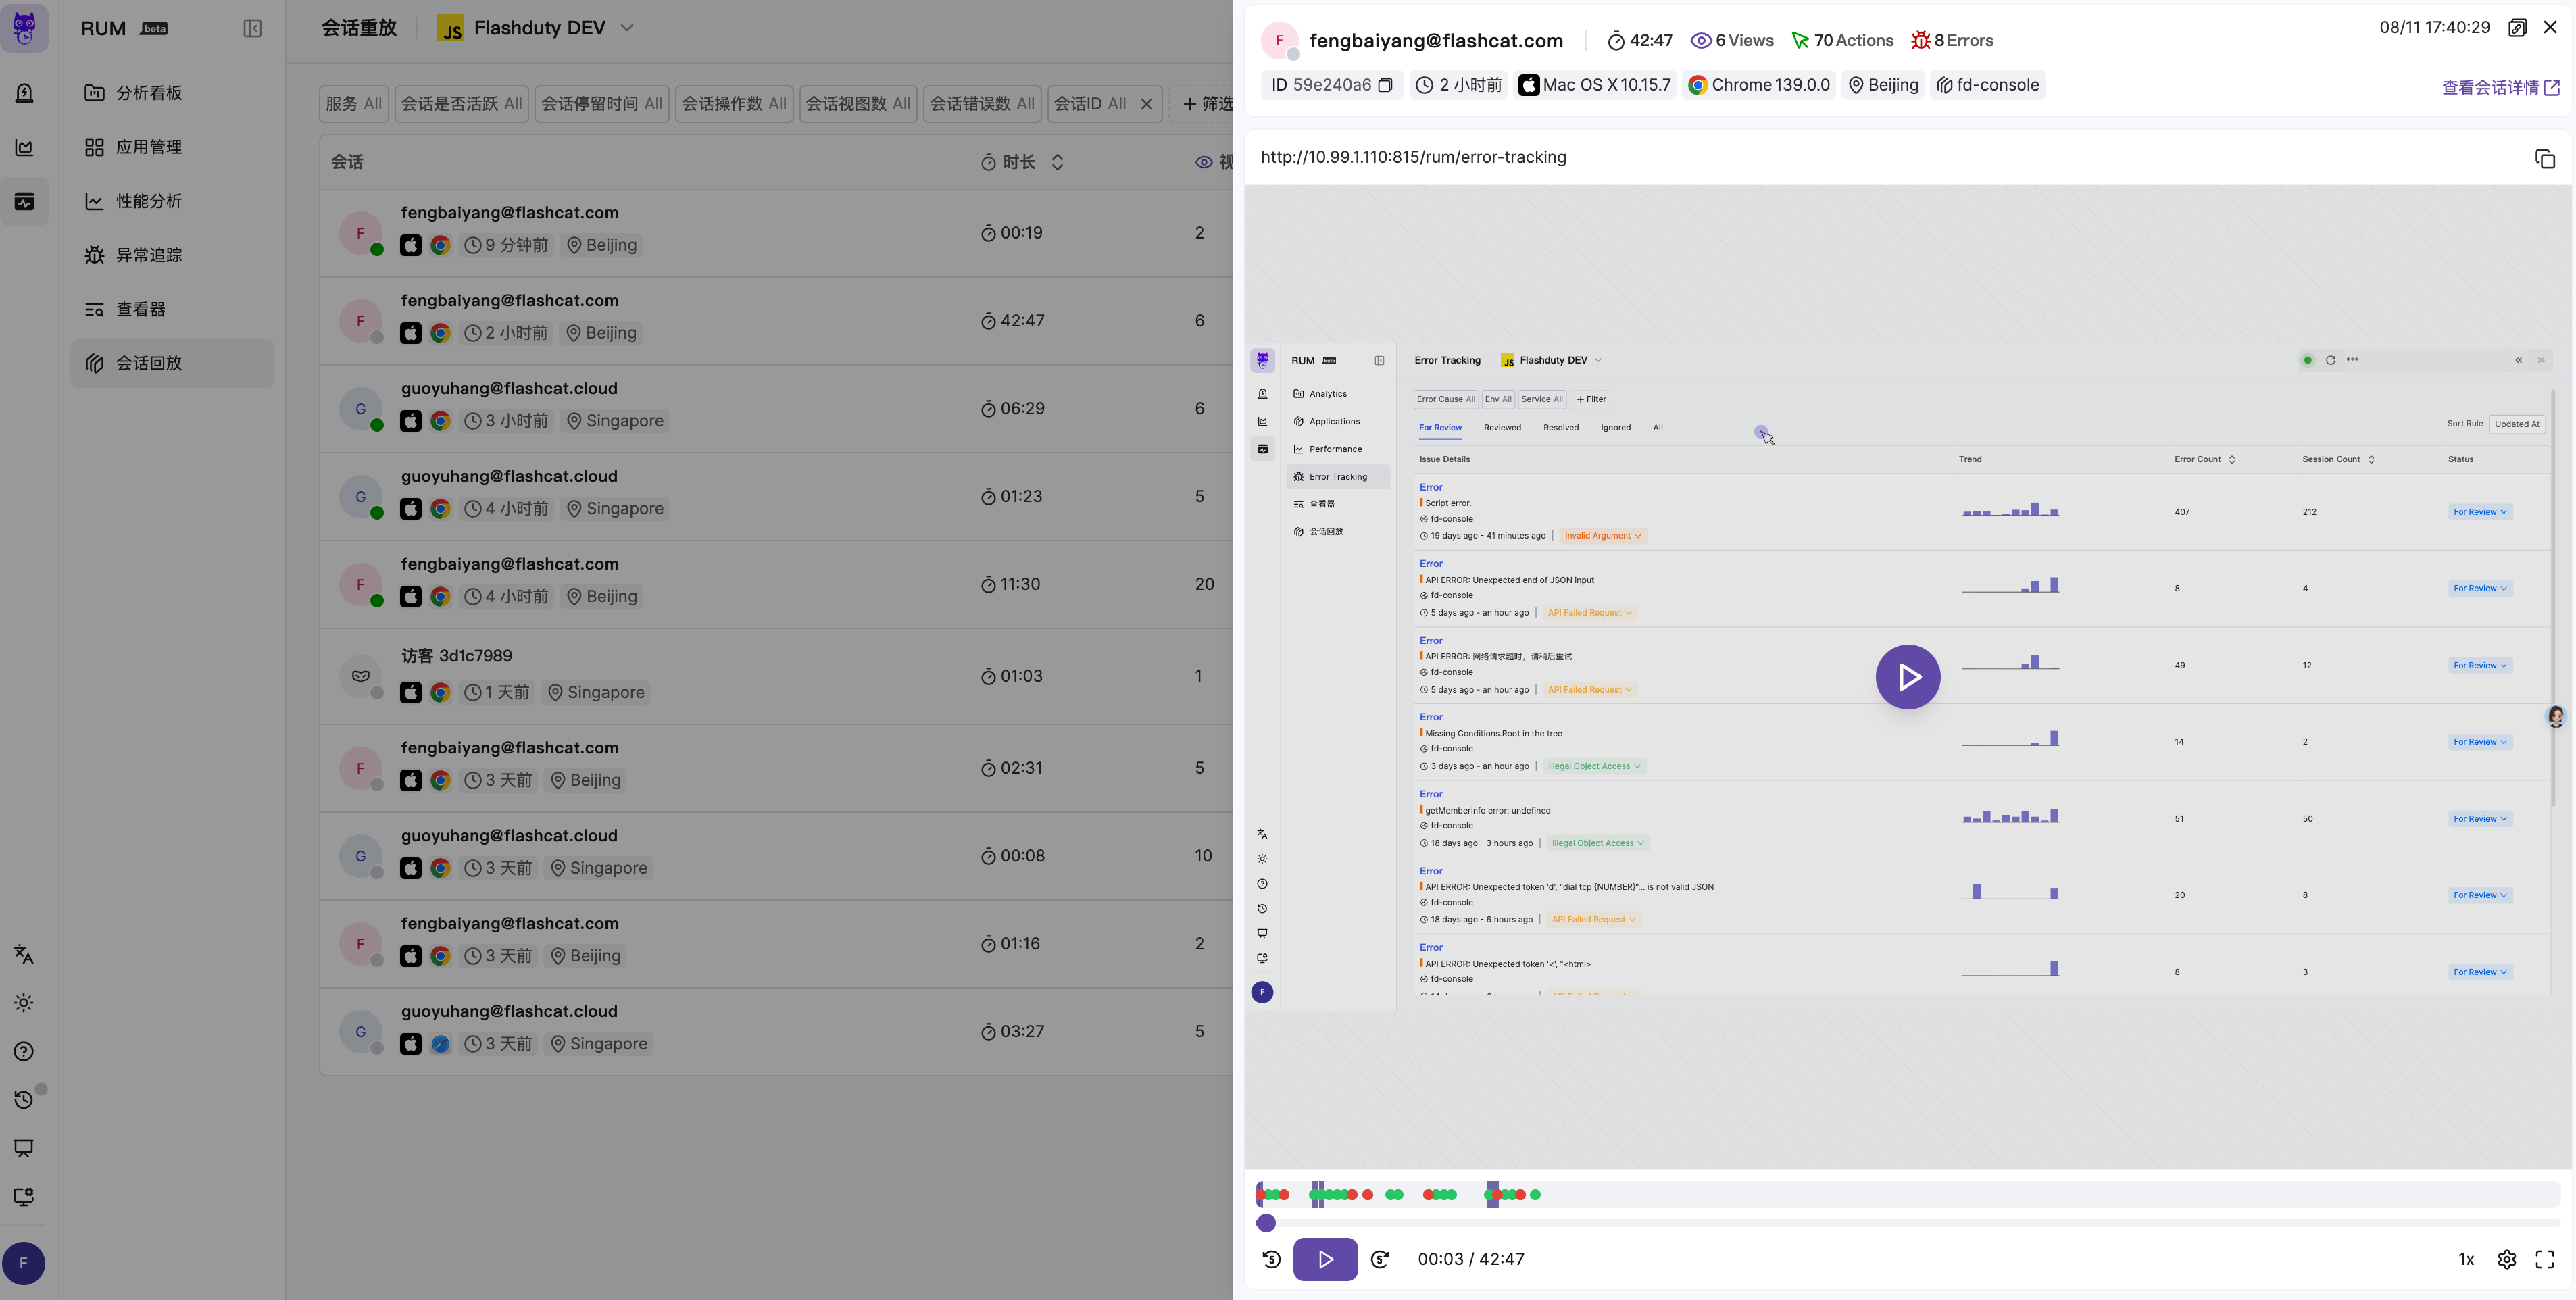This screenshot has height=1300, width=2576.
Task: Open 查看会话详情 link
Action: click(x=2500, y=87)
